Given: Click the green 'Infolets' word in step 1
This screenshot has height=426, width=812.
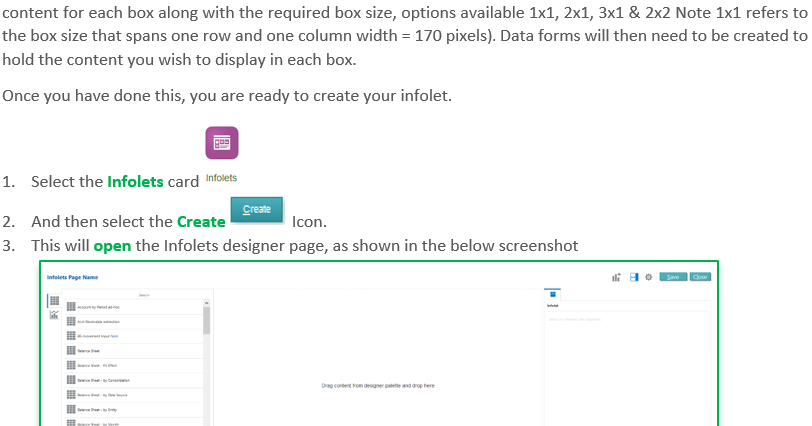Looking at the screenshot, I should tap(135, 182).
